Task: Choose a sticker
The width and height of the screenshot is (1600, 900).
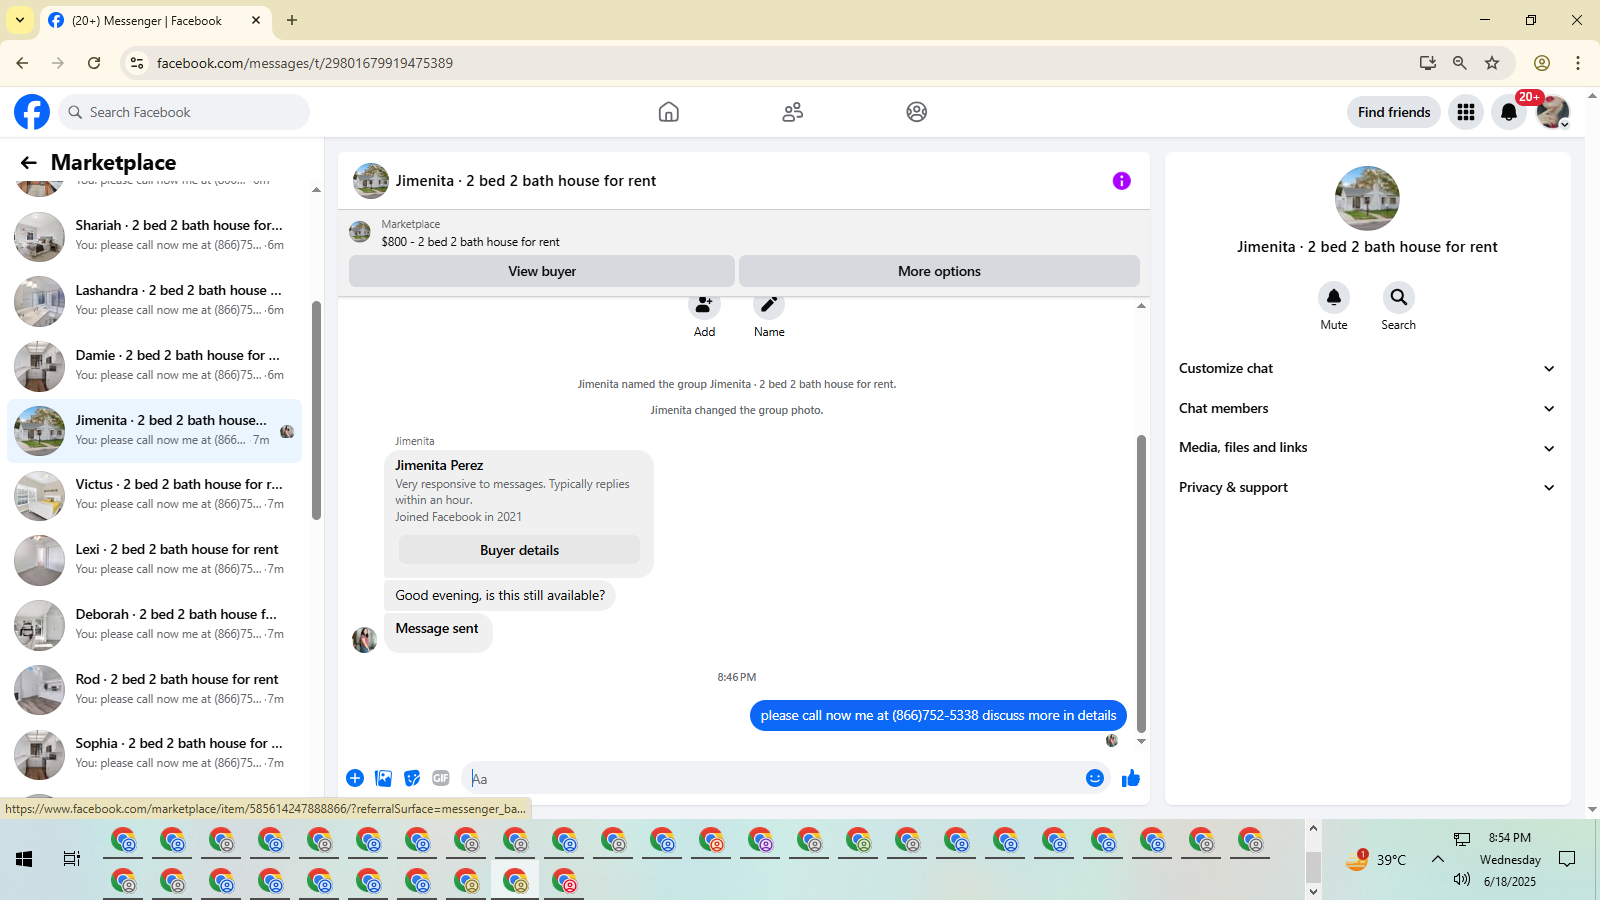Action: pyautogui.click(x=412, y=778)
